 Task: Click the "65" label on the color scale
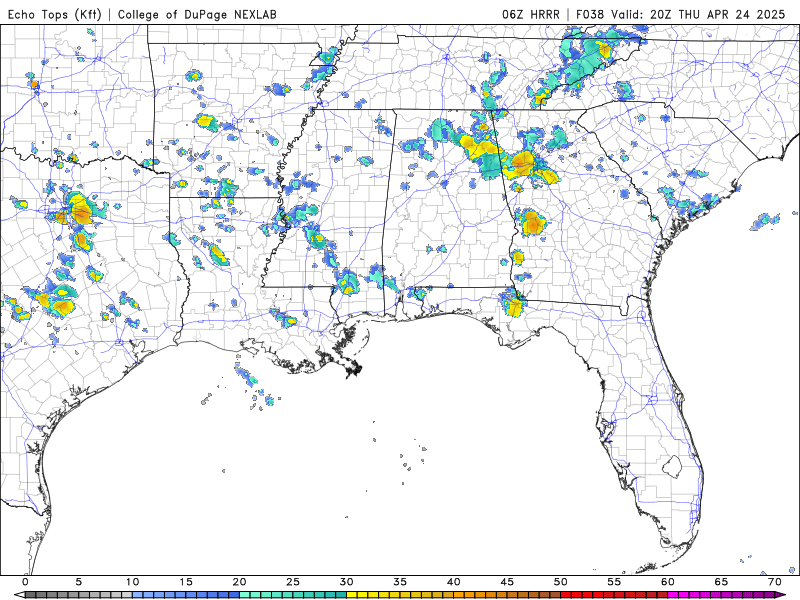(721, 582)
